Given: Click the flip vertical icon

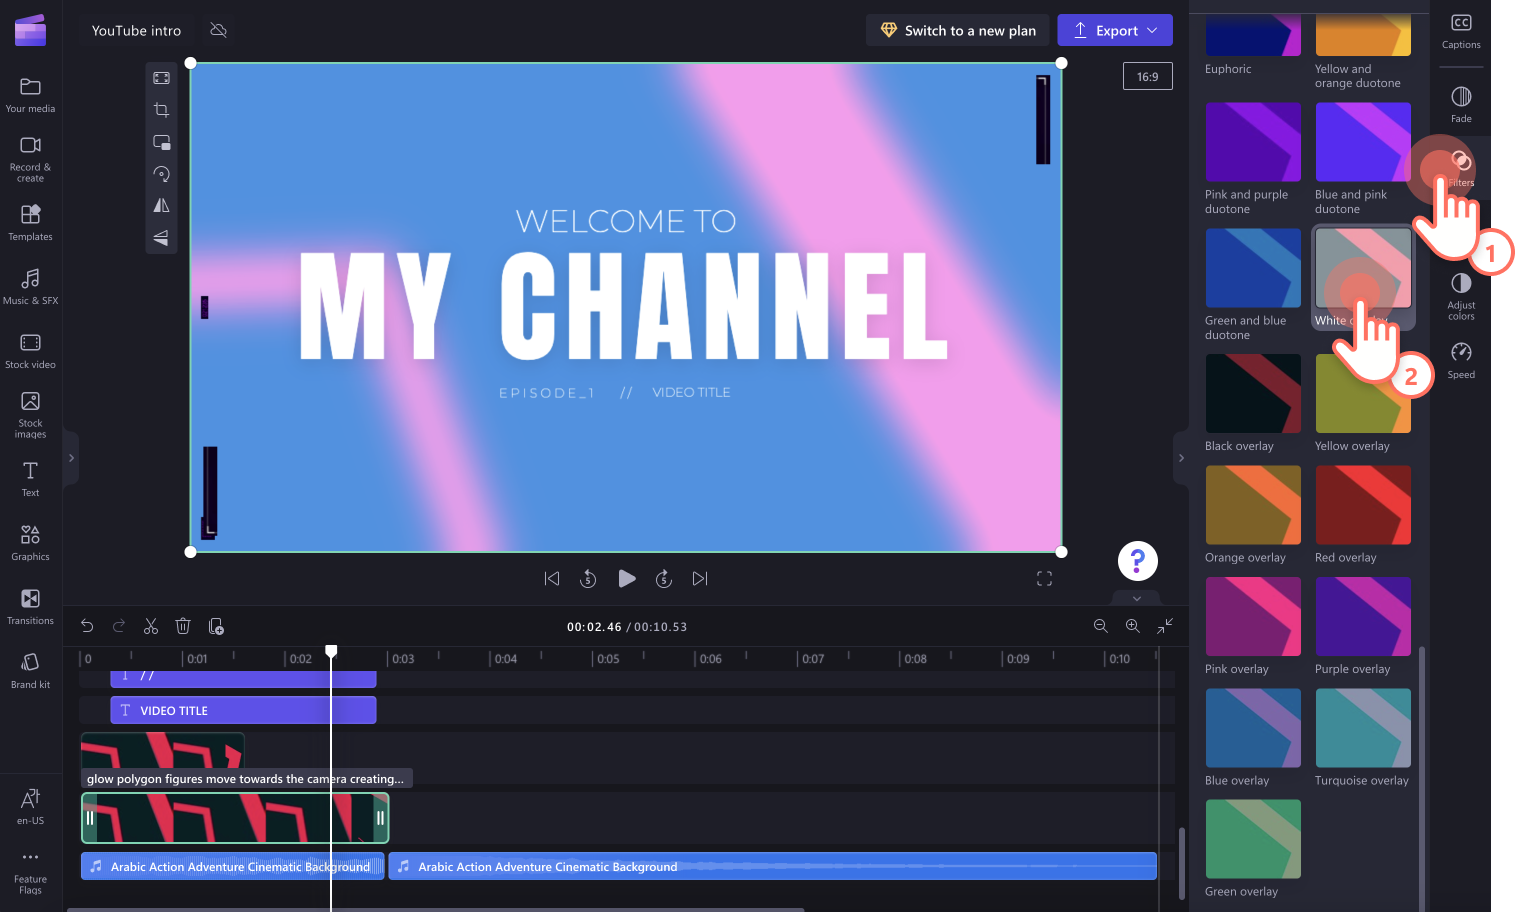Looking at the screenshot, I should (x=161, y=237).
